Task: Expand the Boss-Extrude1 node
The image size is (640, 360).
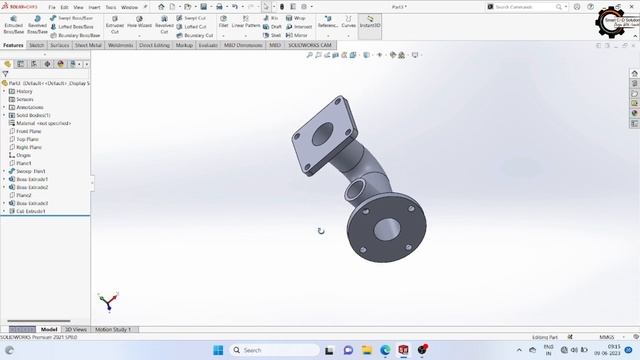Action: (x=4, y=179)
